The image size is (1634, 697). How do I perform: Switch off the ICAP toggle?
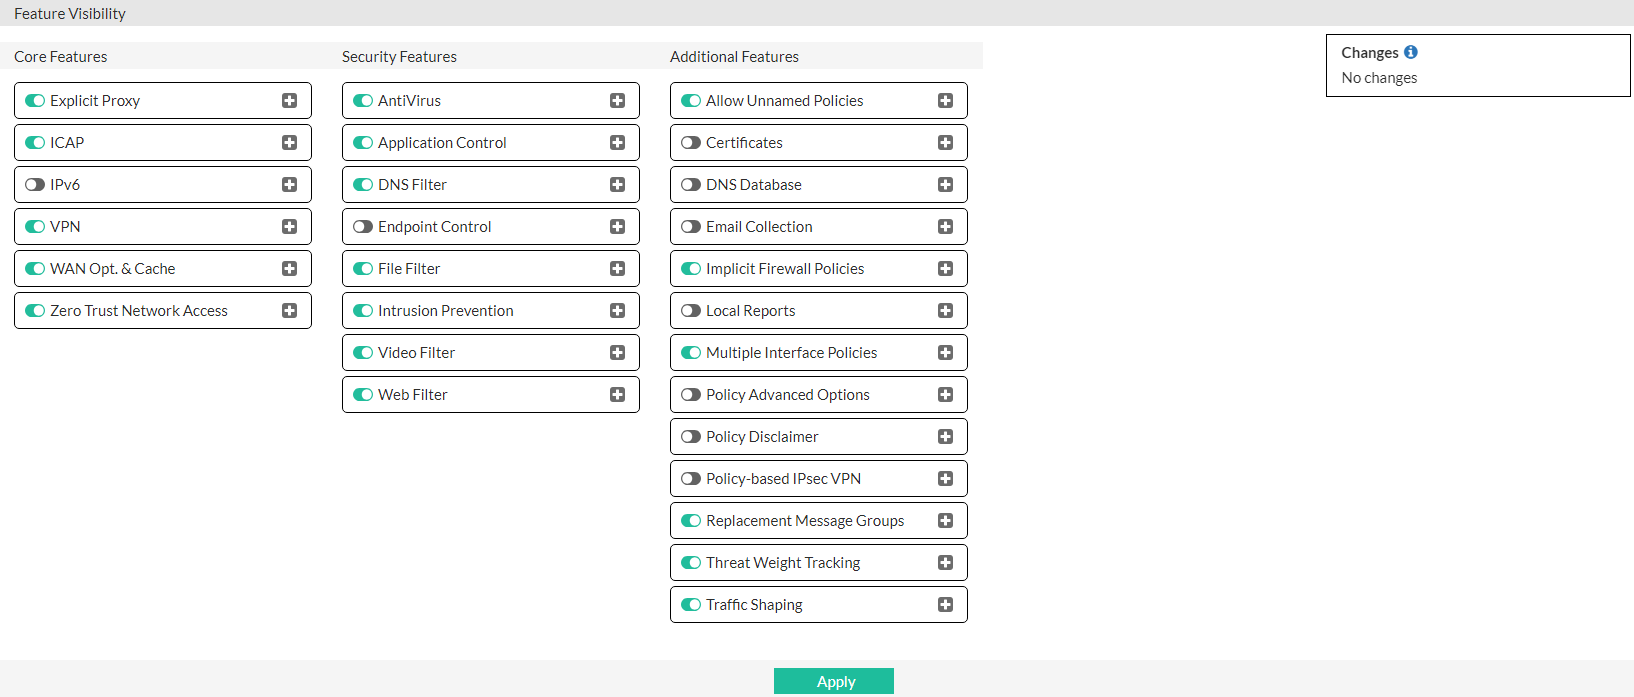[35, 142]
